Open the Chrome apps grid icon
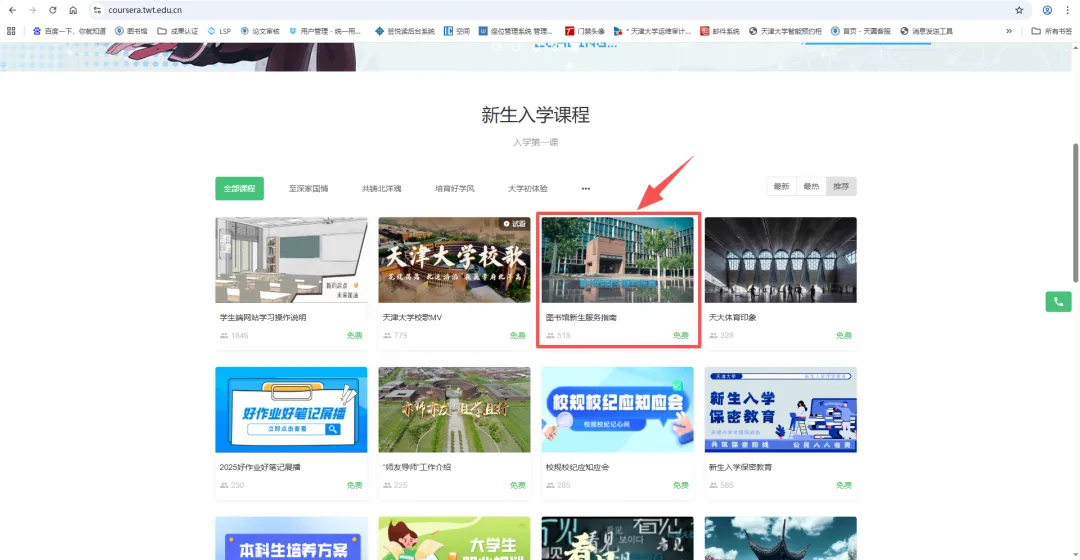Image resolution: width=1080 pixels, height=560 pixels. [11, 31]
